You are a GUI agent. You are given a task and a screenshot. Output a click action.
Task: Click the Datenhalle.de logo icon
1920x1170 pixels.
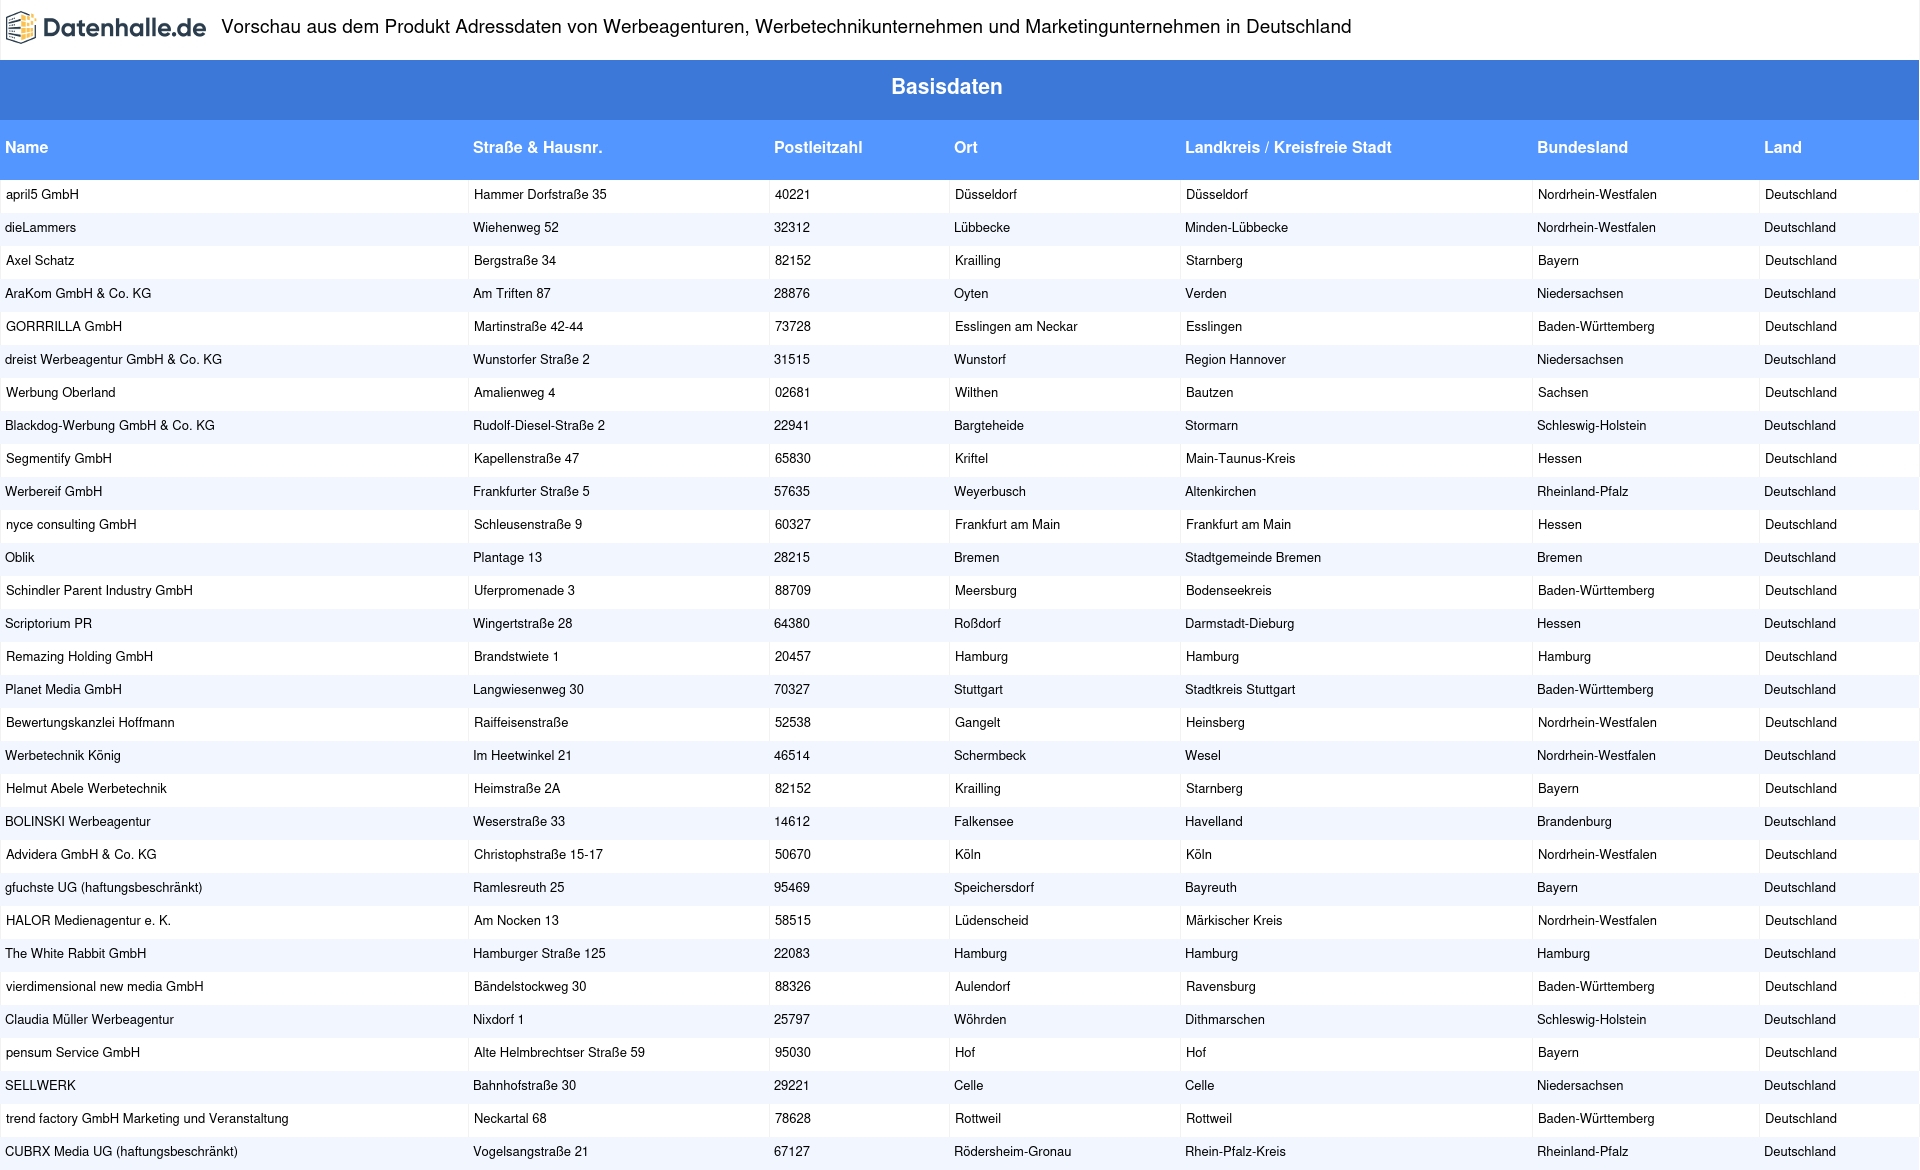pos(20,28)
